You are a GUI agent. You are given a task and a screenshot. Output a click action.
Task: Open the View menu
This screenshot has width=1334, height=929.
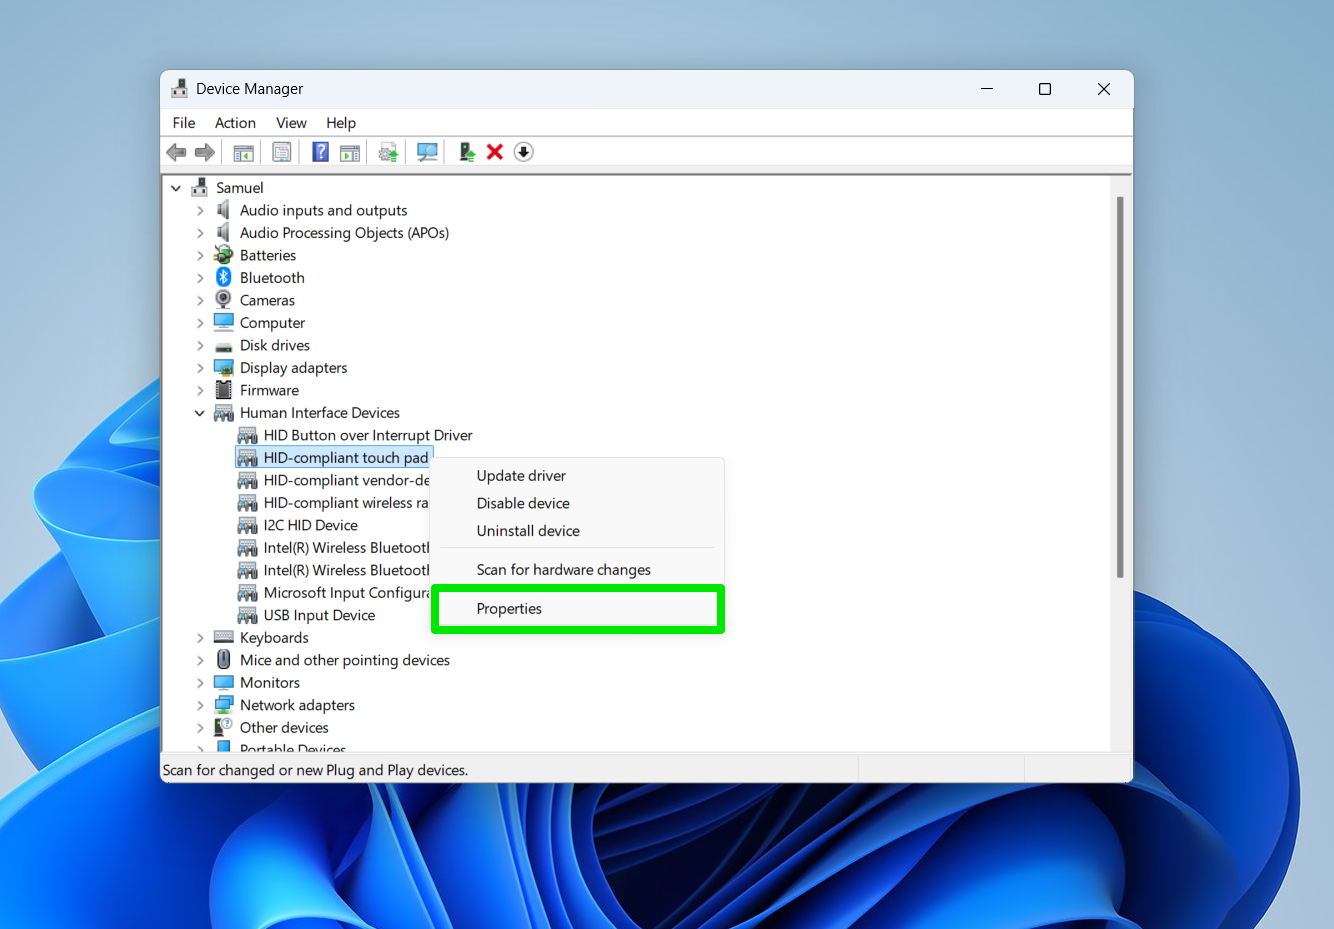(291, 123)
